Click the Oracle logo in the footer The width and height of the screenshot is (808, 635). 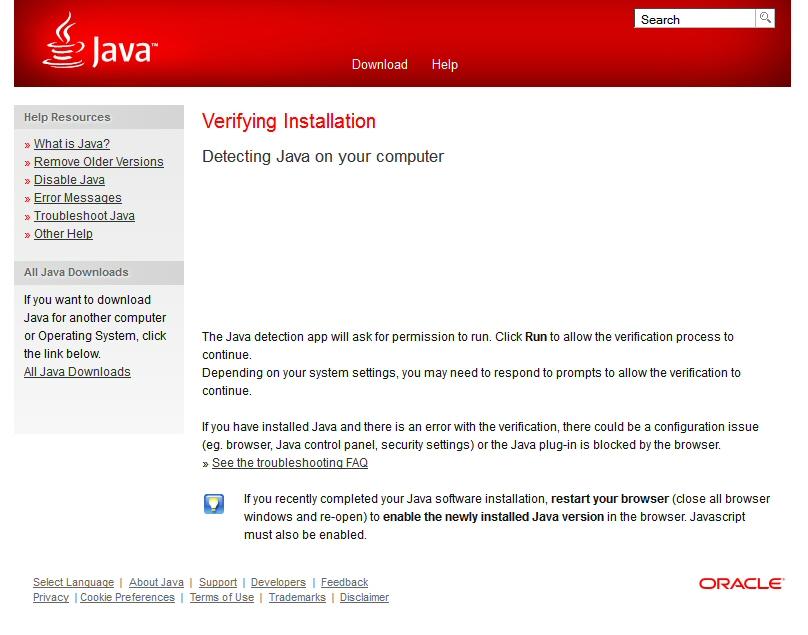tap(742, 583)
